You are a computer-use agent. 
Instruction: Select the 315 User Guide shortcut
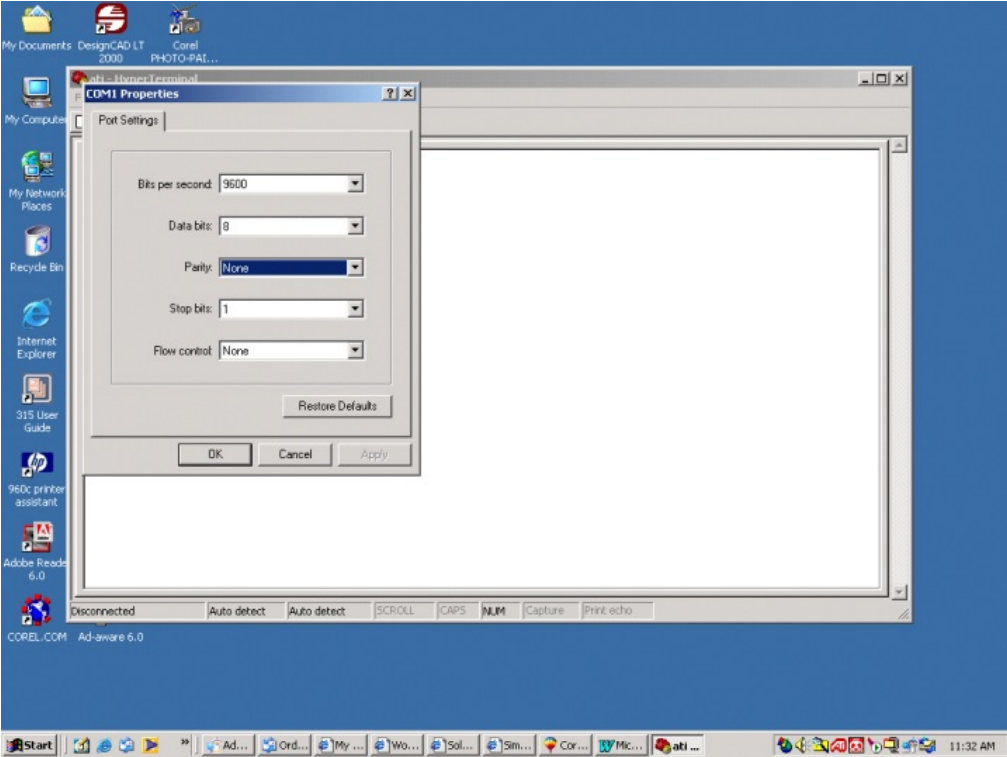tap(37, 403)
